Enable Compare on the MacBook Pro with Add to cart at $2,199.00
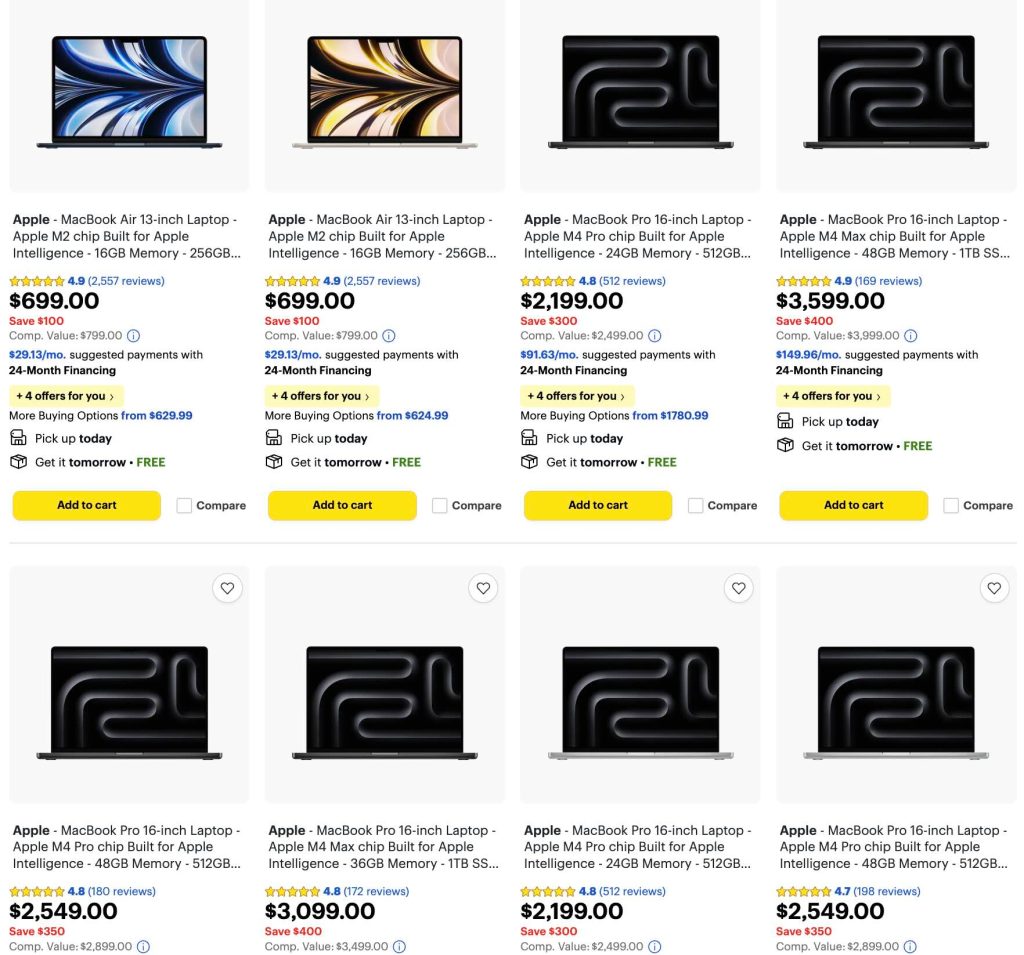Viewport: 1024px width, 955px height. [x=696, y=506]
